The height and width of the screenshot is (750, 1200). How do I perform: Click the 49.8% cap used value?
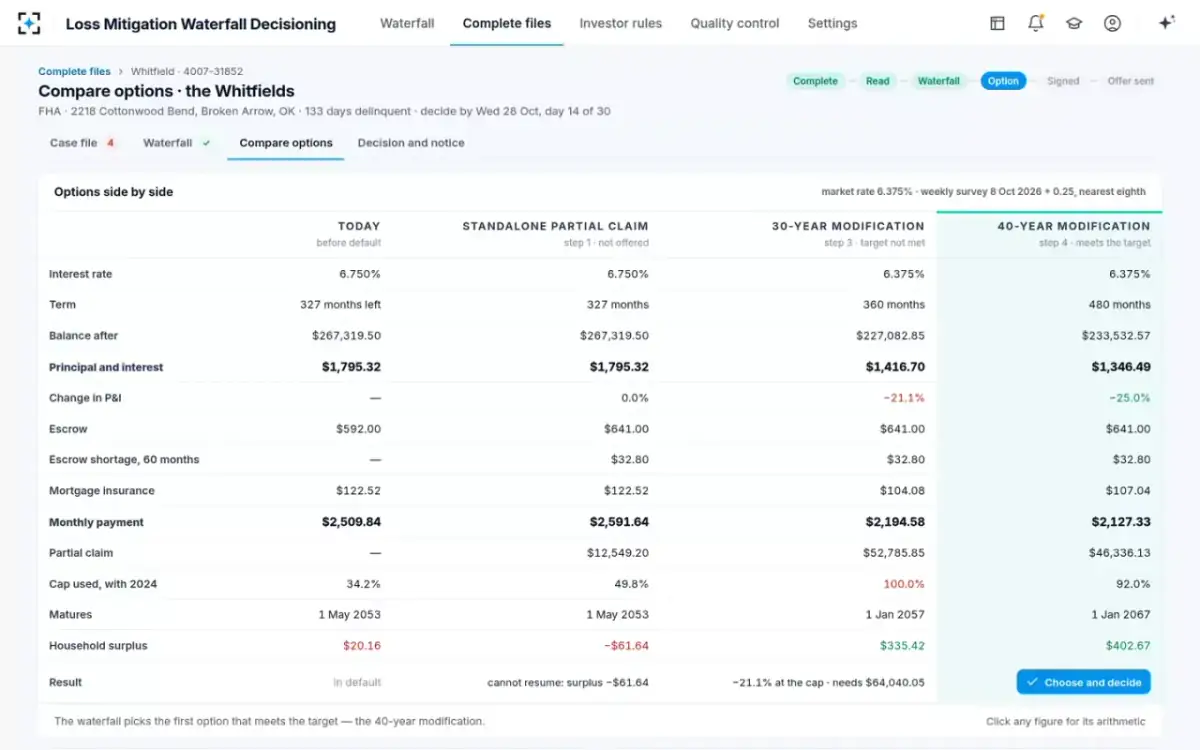(631, 584)
